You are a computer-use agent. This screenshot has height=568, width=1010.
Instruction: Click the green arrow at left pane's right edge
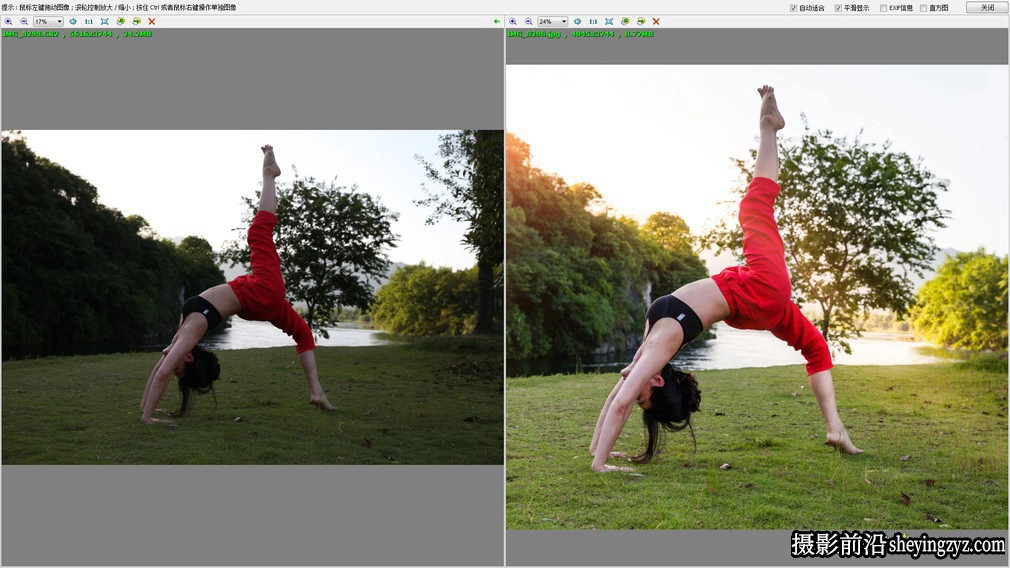tap(497, 21)
